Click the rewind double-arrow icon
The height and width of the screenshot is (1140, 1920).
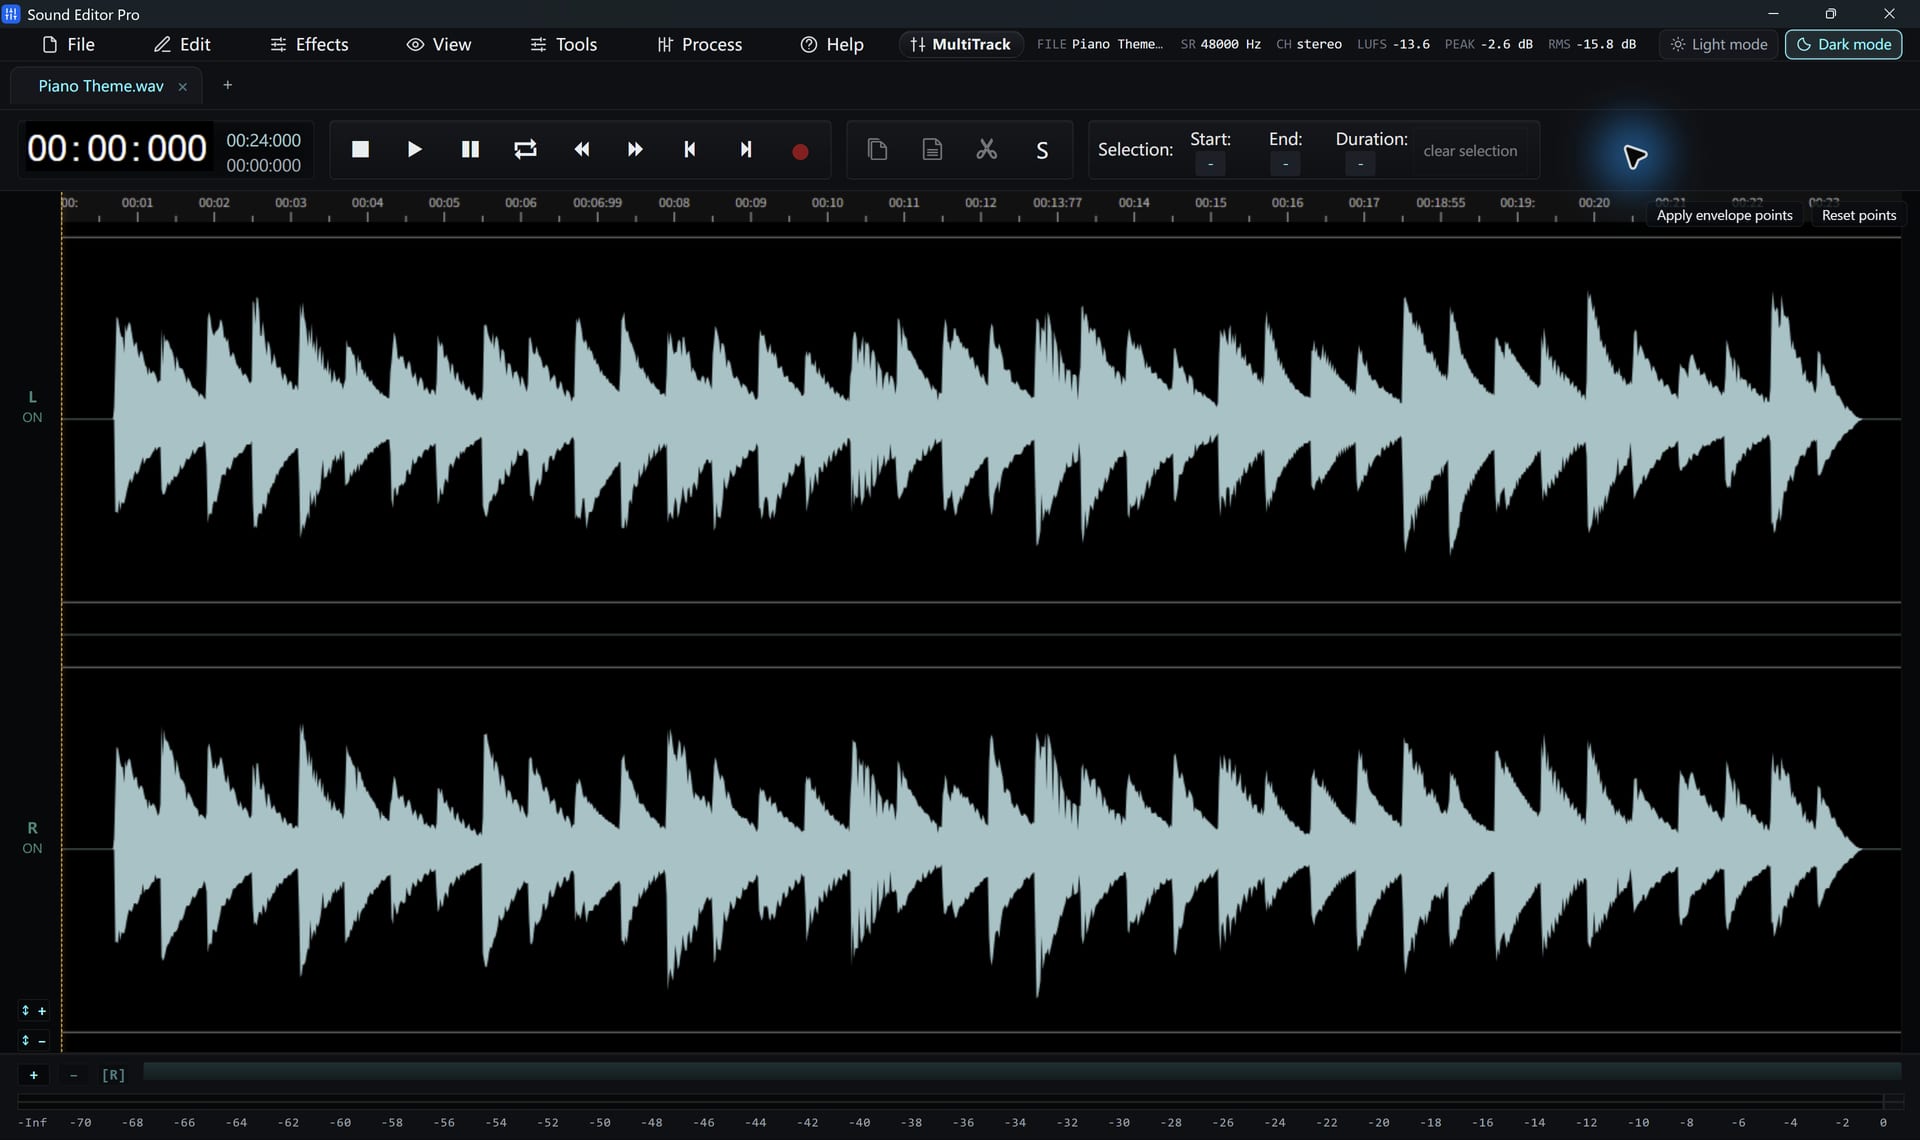581,150
